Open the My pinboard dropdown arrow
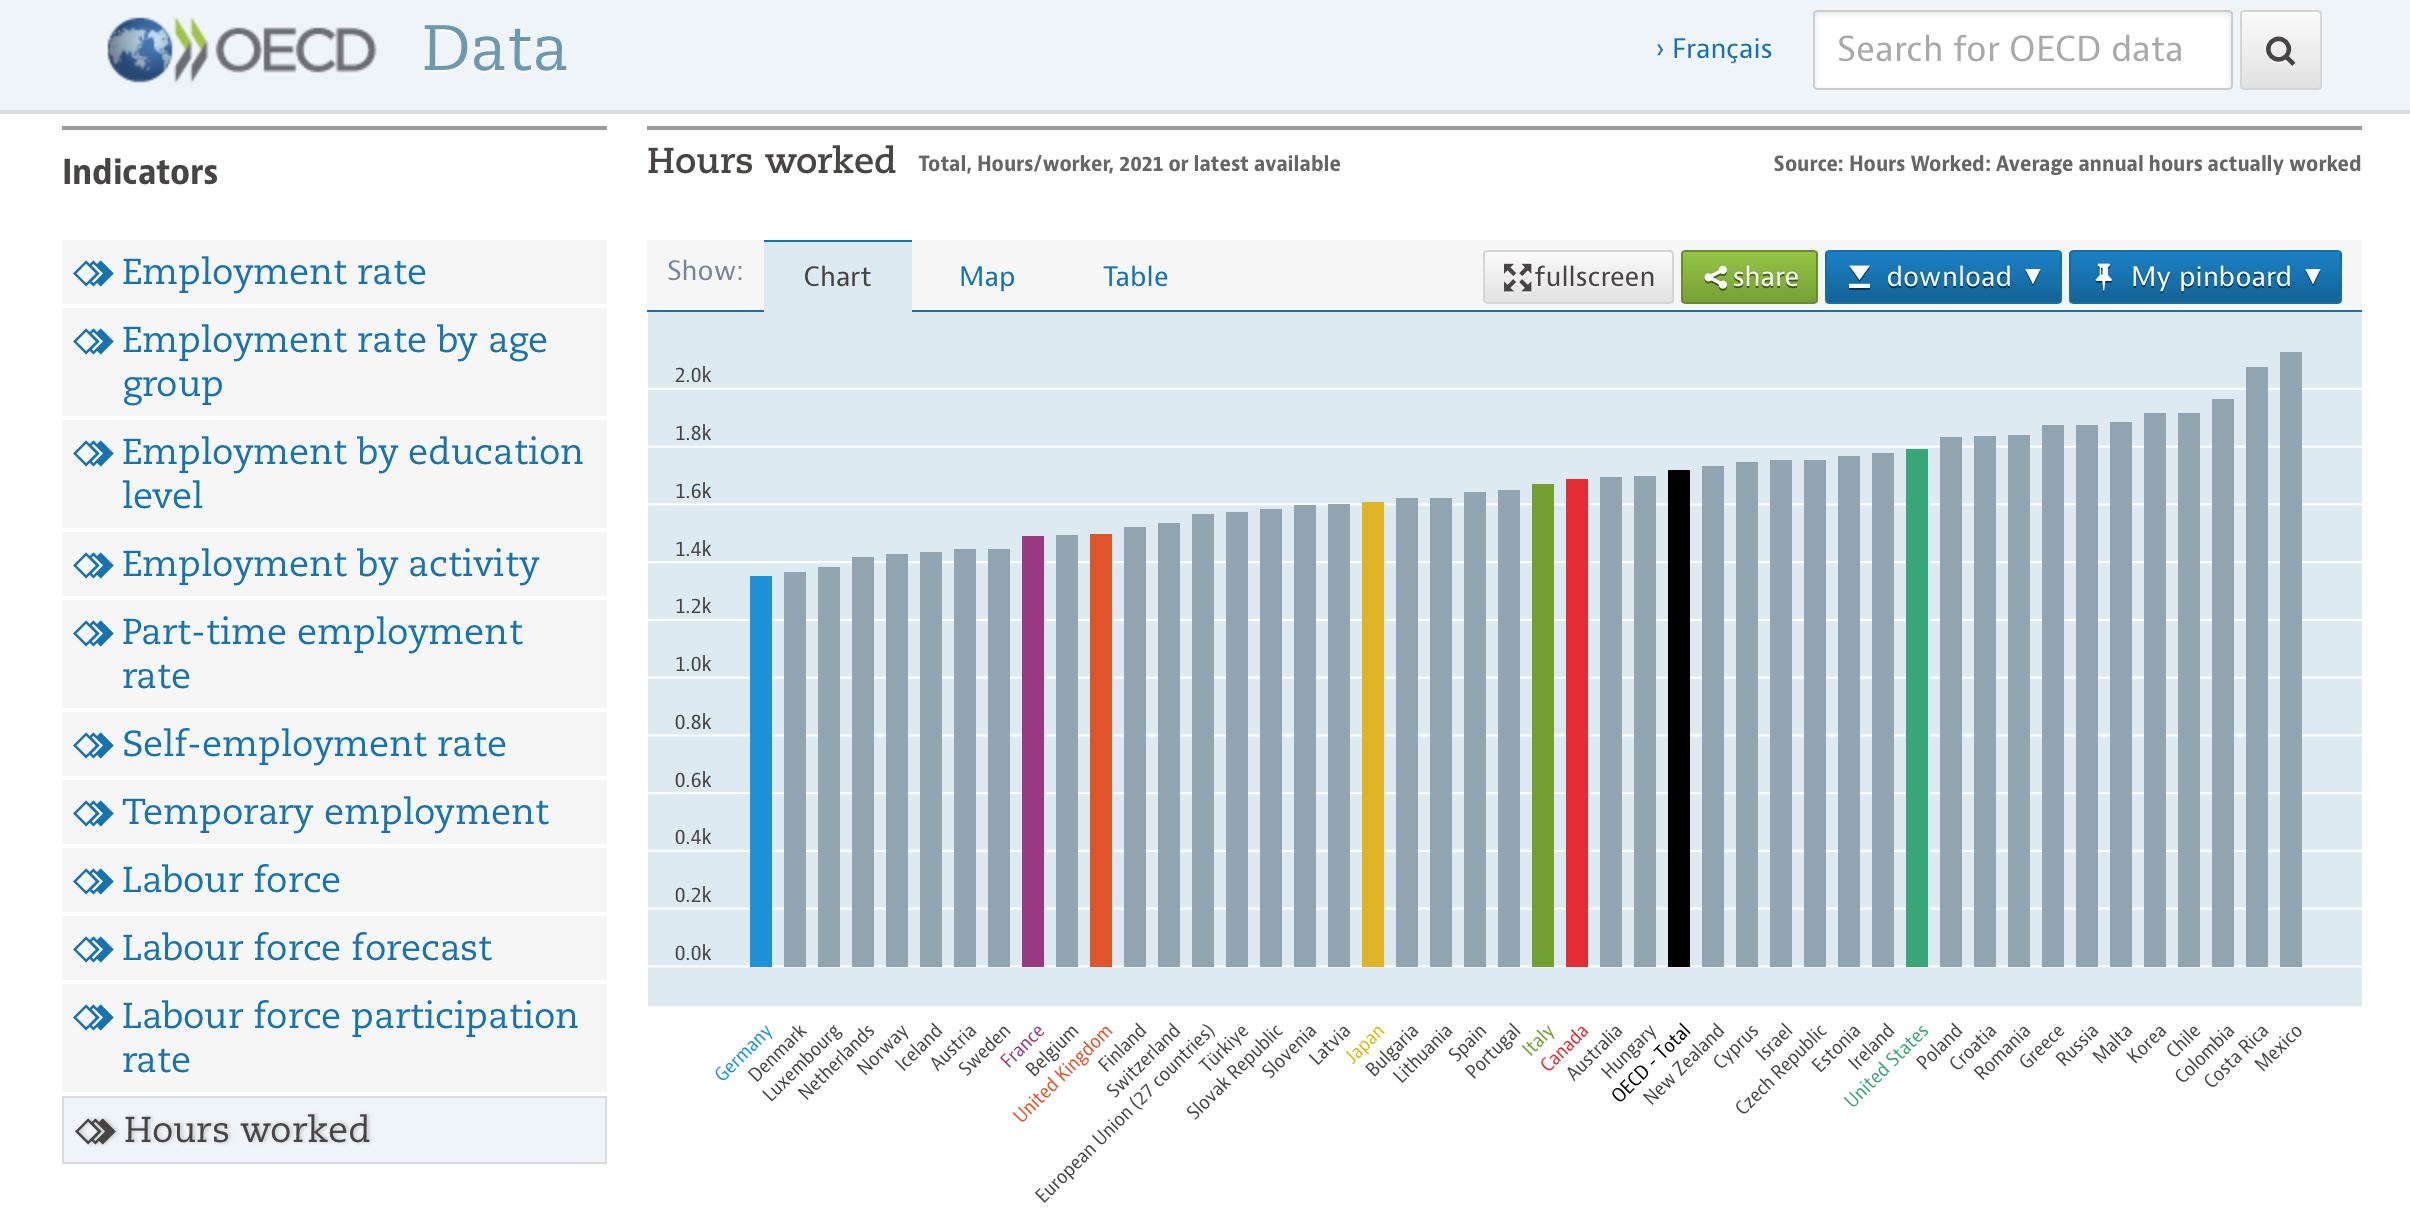2410x1208 pixels. click(x=2313, y=276)
